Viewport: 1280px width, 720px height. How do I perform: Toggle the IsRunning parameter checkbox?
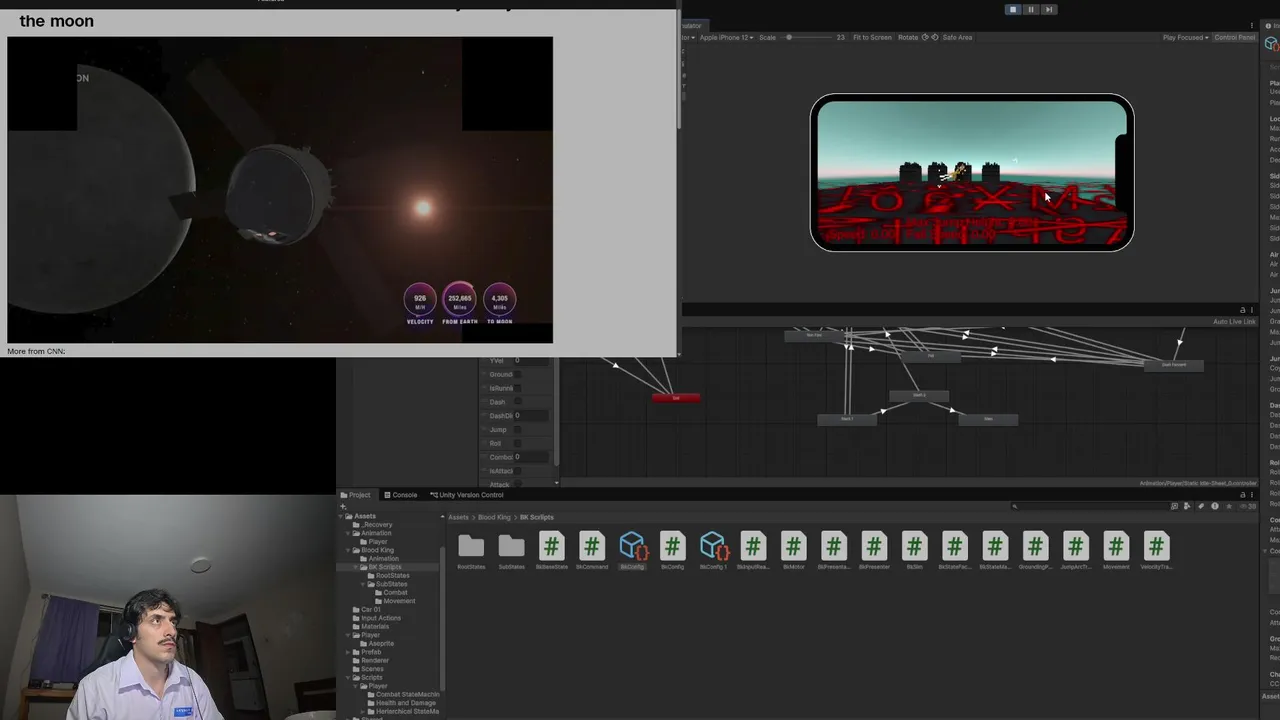(517, 388)
